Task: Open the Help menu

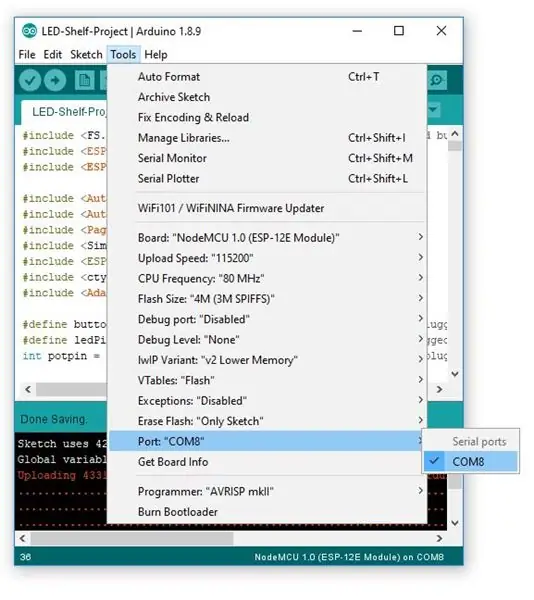Action: click(156, 54)
